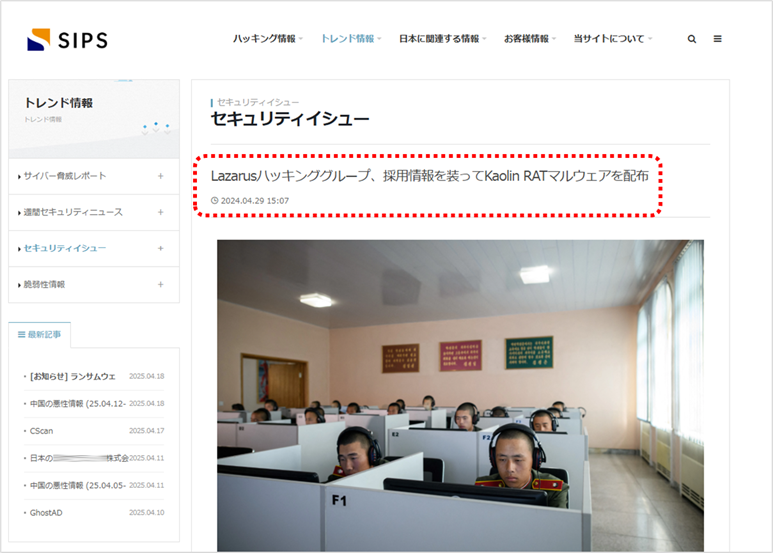Click the セキュリティイシュー page heading
773x553 pixels.
coord(290,119)
